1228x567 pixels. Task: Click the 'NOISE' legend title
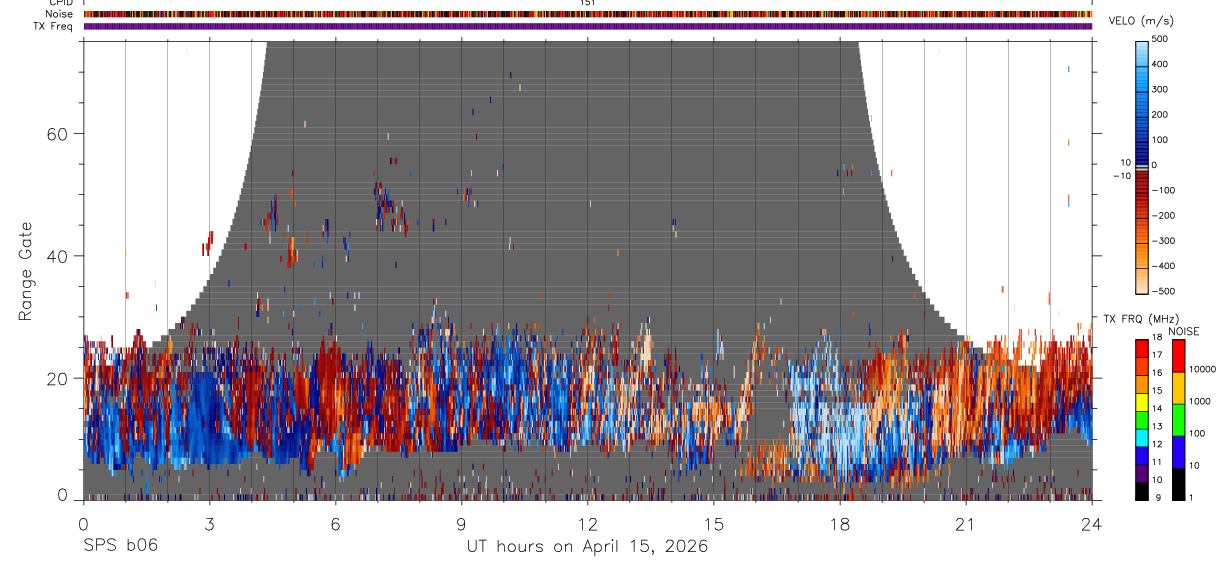[1184, 331]
